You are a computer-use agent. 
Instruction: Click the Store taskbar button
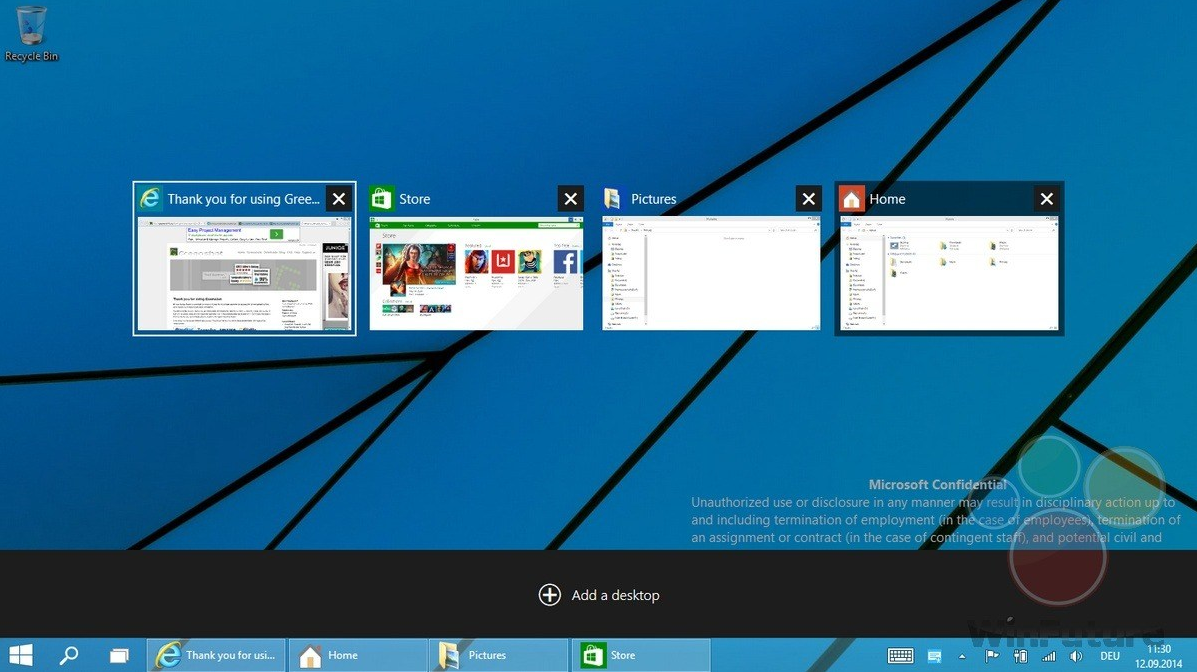[x=640, y=655]
